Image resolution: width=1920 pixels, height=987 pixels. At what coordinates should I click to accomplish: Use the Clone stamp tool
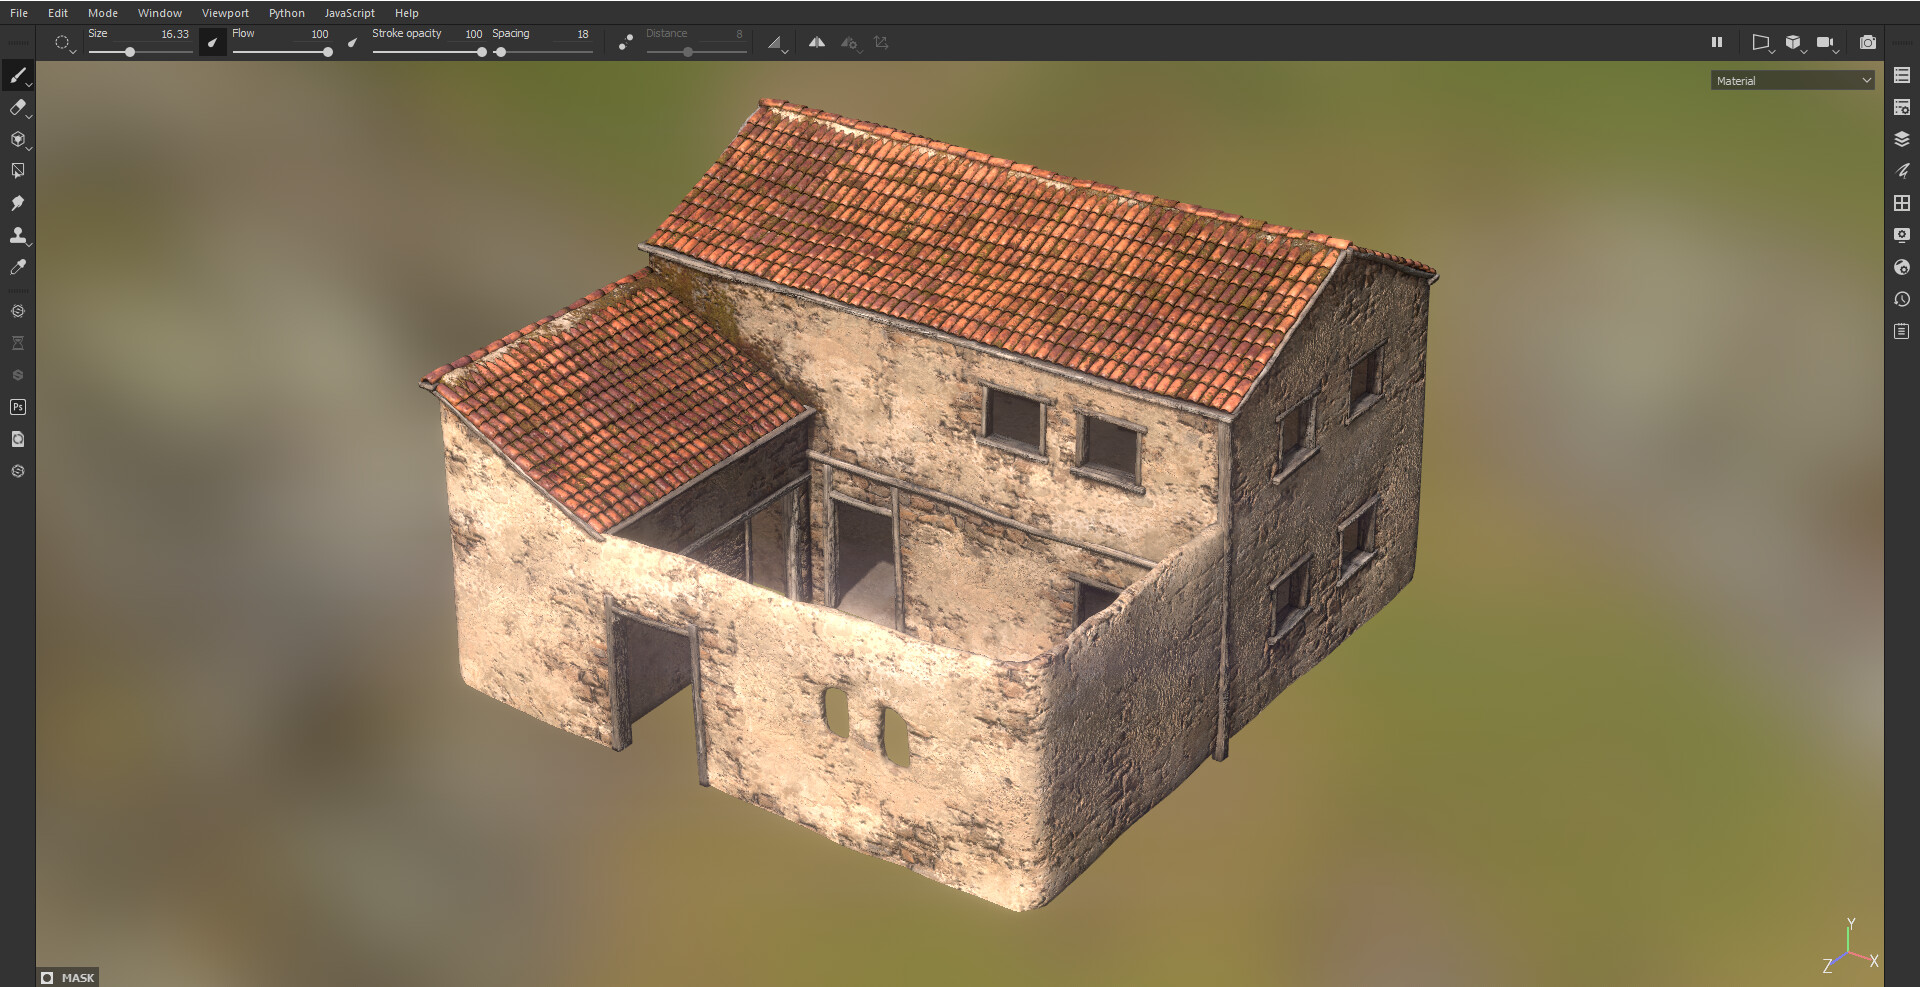coord(18,237)
